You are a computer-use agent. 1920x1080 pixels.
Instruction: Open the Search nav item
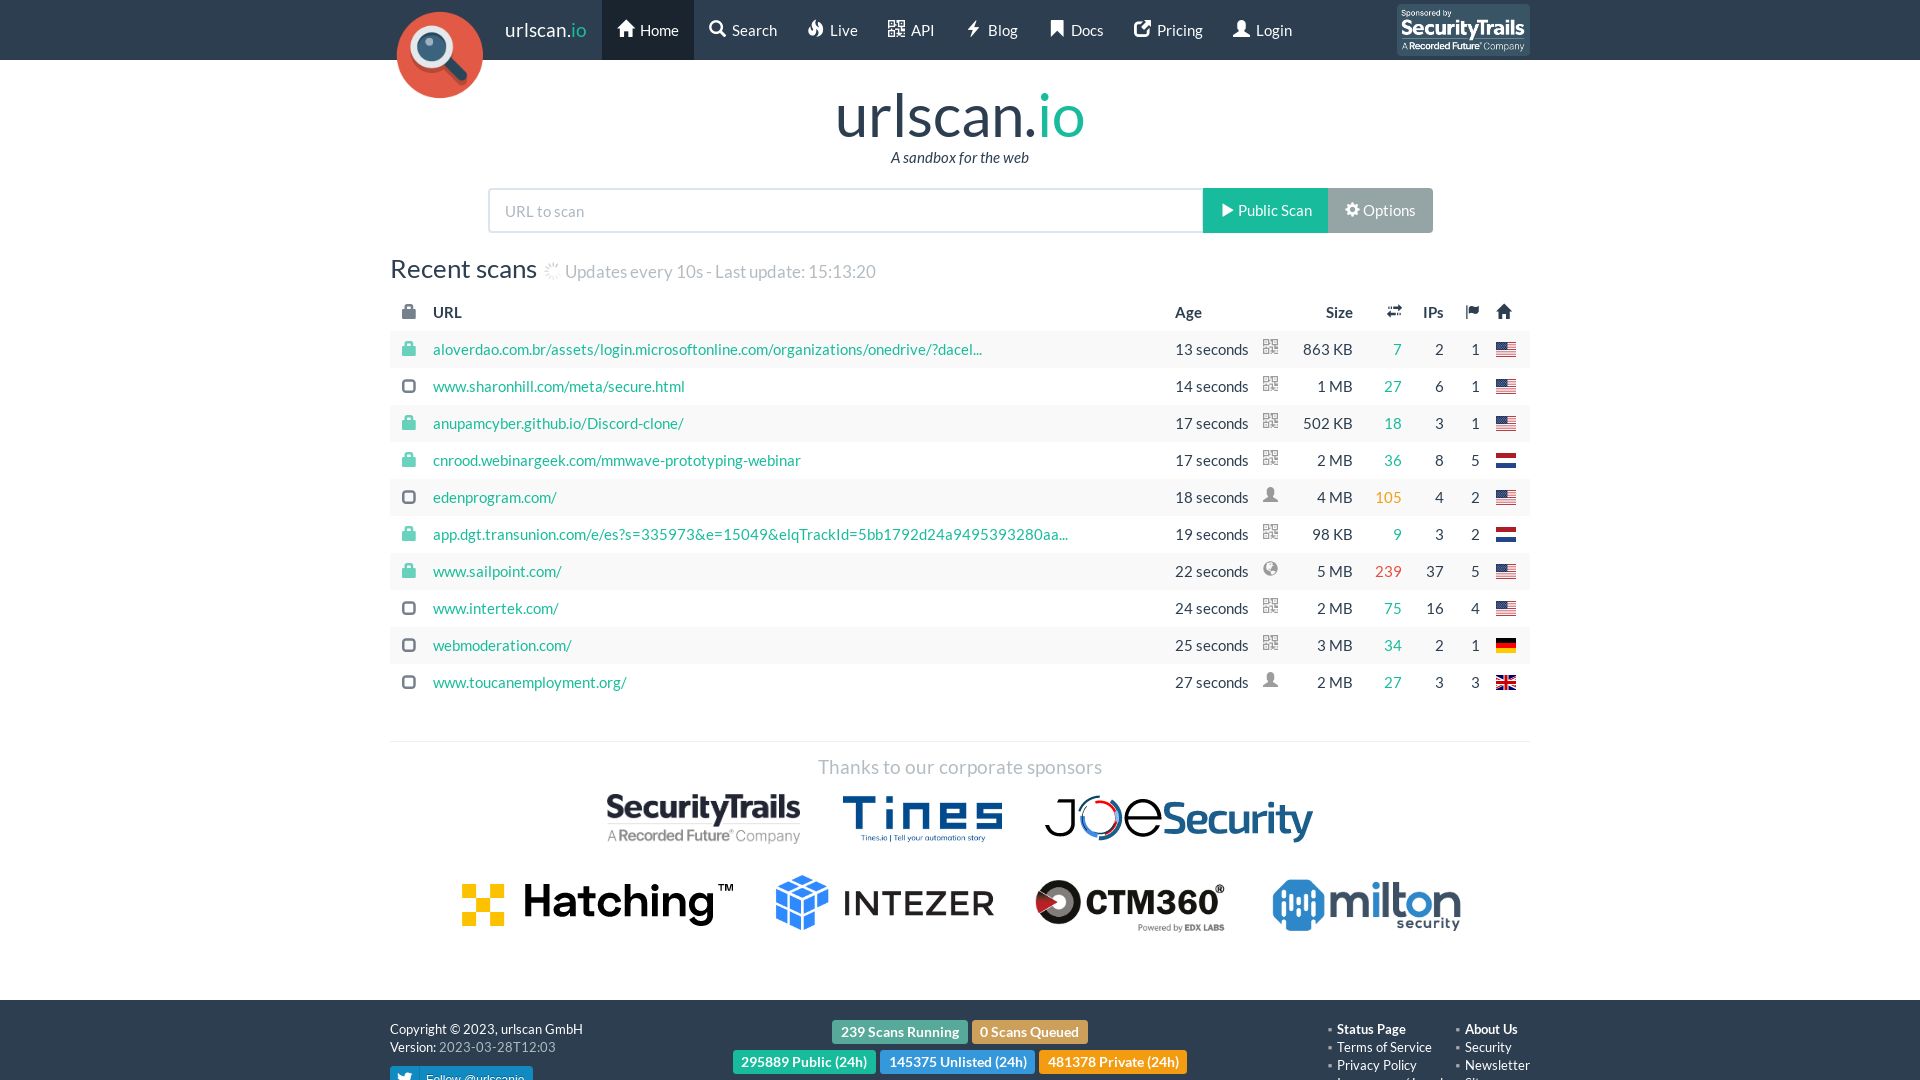743,30
